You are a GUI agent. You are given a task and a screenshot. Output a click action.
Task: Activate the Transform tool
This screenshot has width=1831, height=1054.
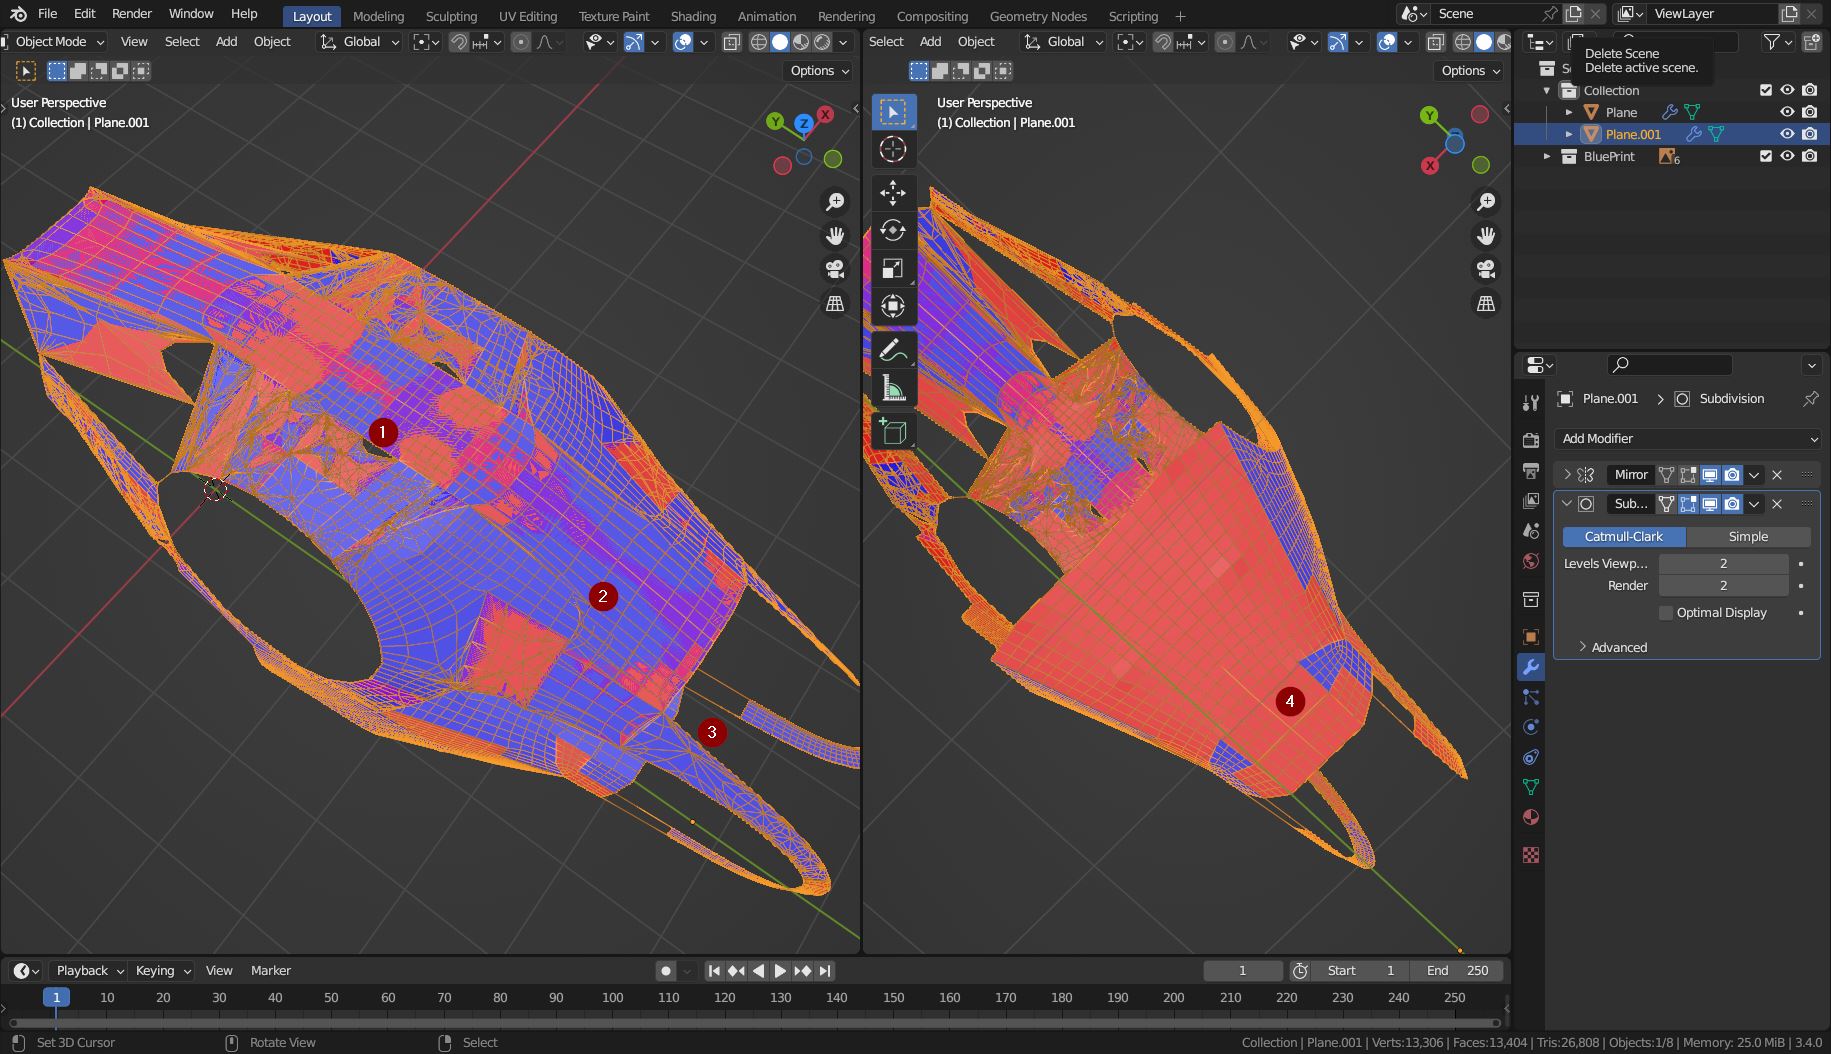tap(893, 306)
